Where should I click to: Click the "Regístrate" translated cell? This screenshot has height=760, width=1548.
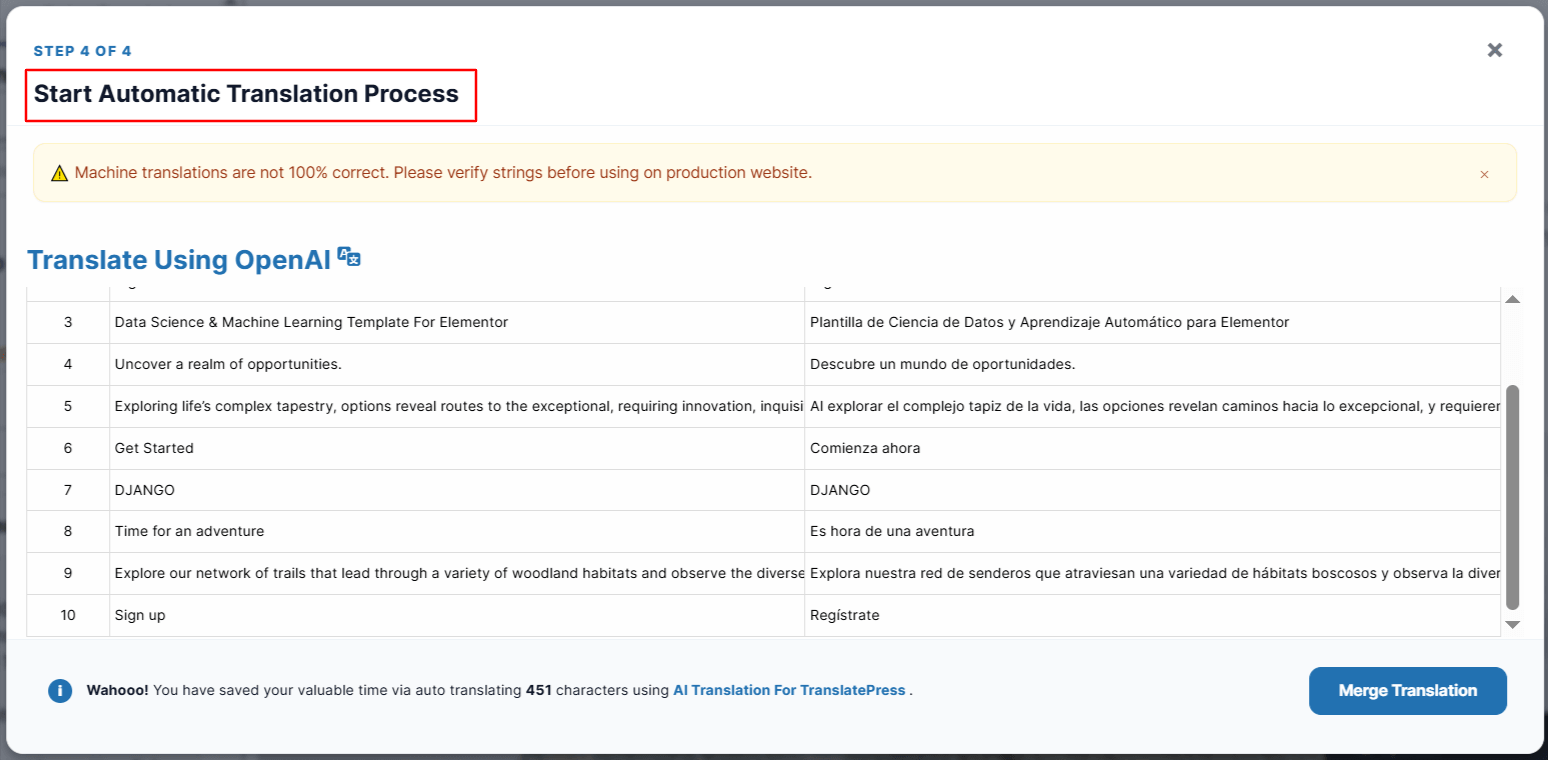(845, 615)
